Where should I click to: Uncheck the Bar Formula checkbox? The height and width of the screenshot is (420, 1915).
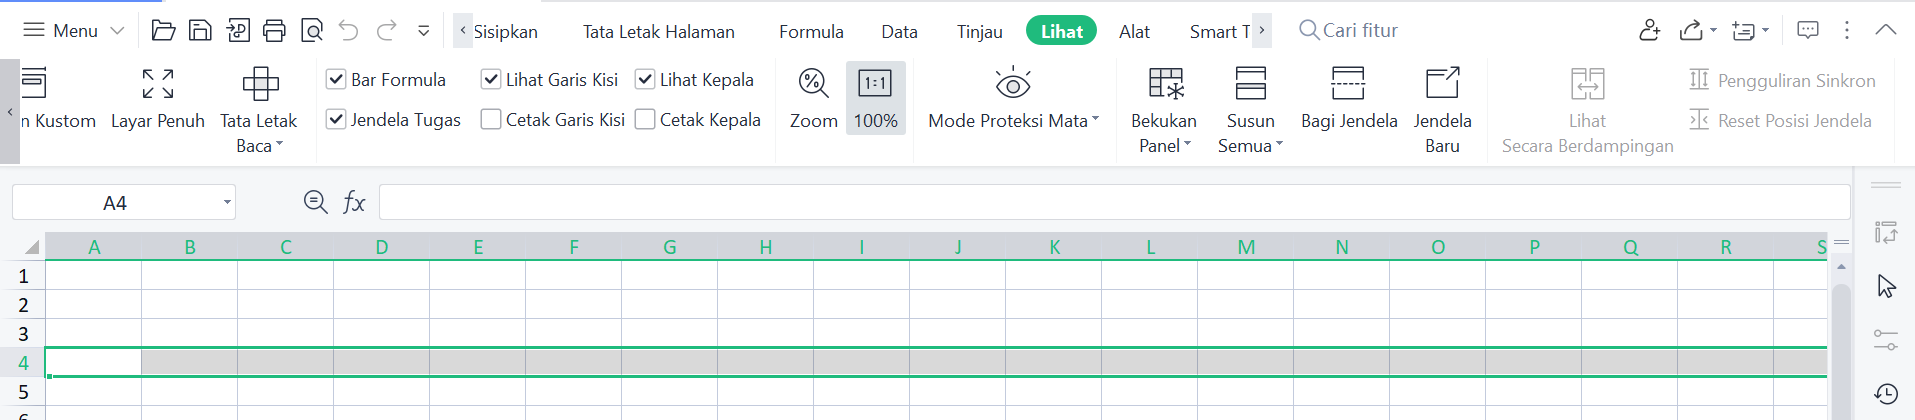(x=337, y=80)
